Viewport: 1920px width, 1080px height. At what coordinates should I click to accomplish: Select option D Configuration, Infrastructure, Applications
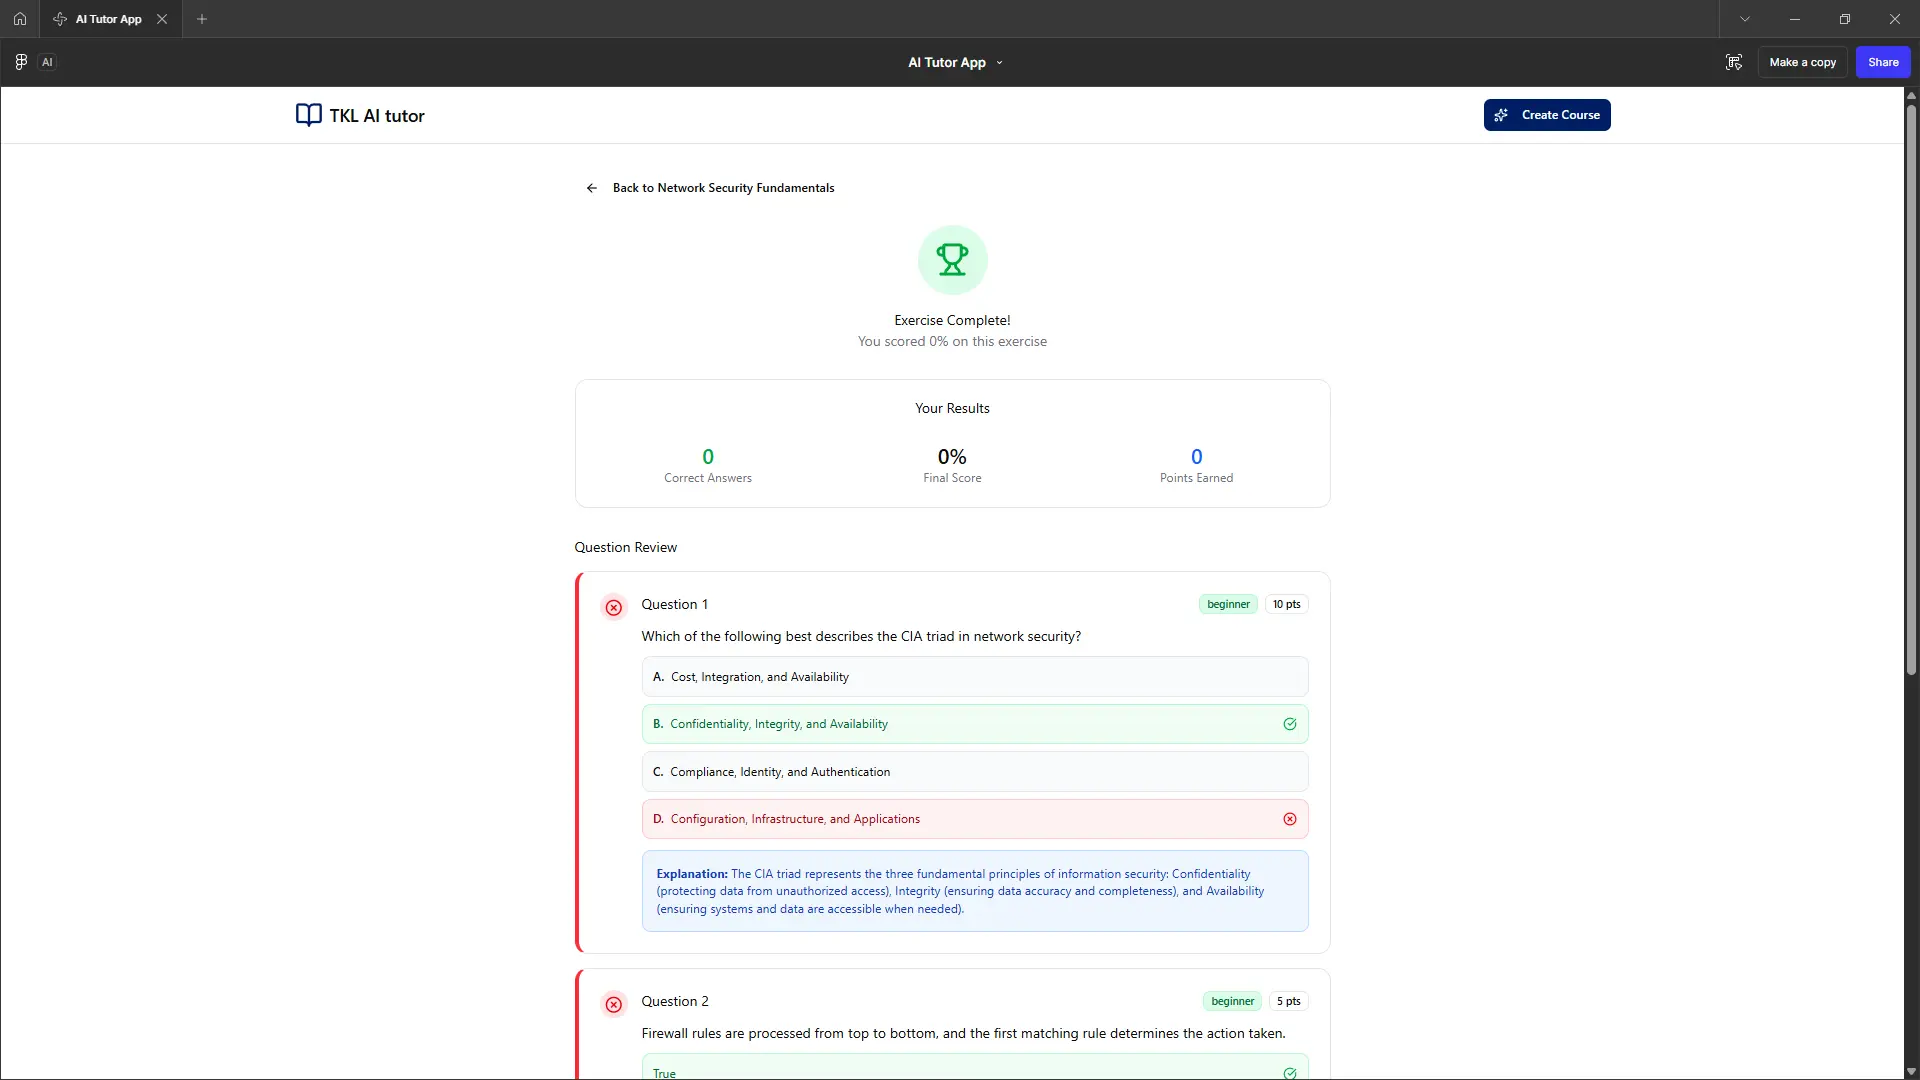click(974, 819)
